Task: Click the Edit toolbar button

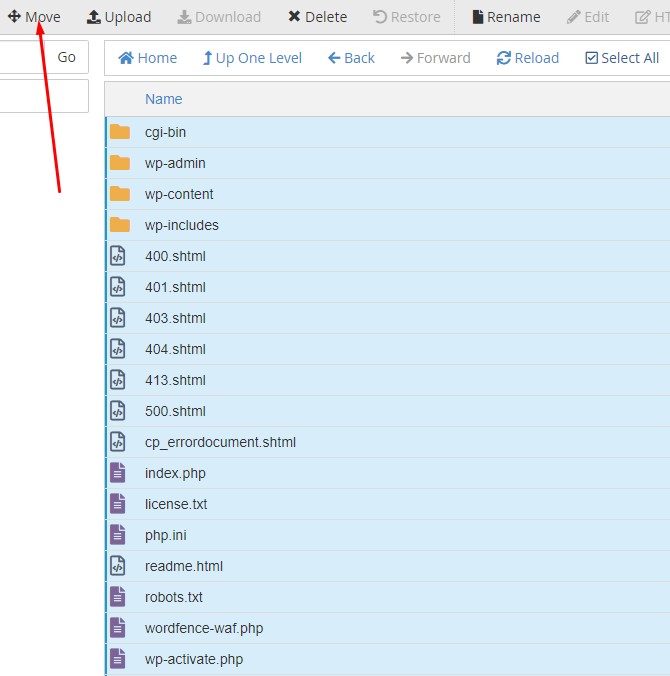Action: pyautogui.click(x=588, y=17)
